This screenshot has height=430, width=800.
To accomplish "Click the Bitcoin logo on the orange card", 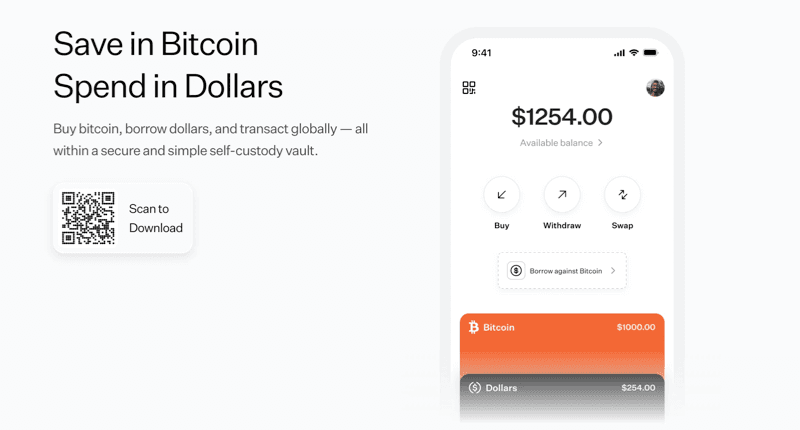I will coord(474,327).
